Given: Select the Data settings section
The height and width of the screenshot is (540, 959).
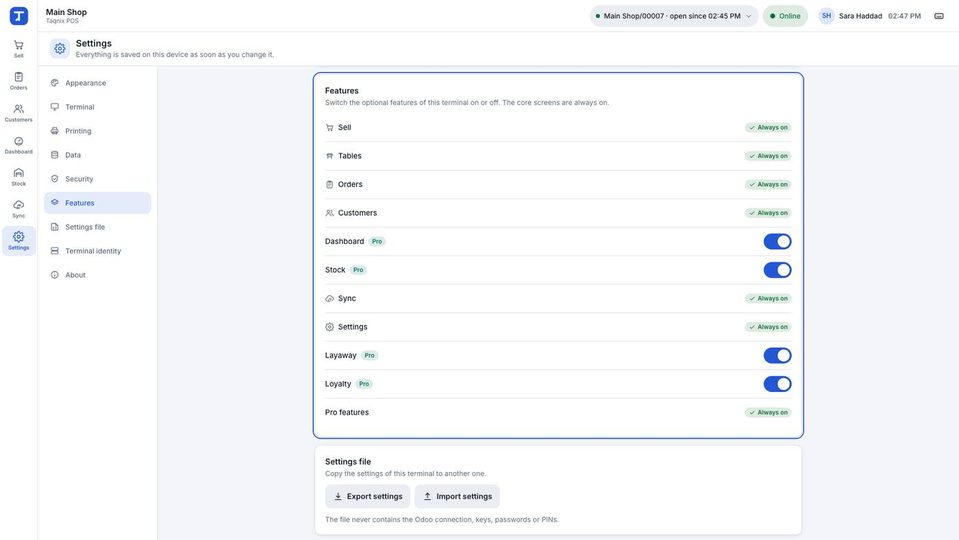Looking at the screenshot, I should tap(97, 155).
